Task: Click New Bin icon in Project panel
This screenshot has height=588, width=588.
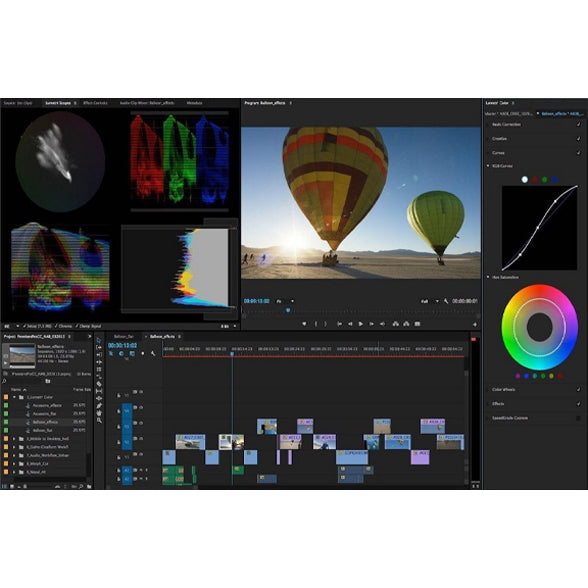Action: coord(89,486)
